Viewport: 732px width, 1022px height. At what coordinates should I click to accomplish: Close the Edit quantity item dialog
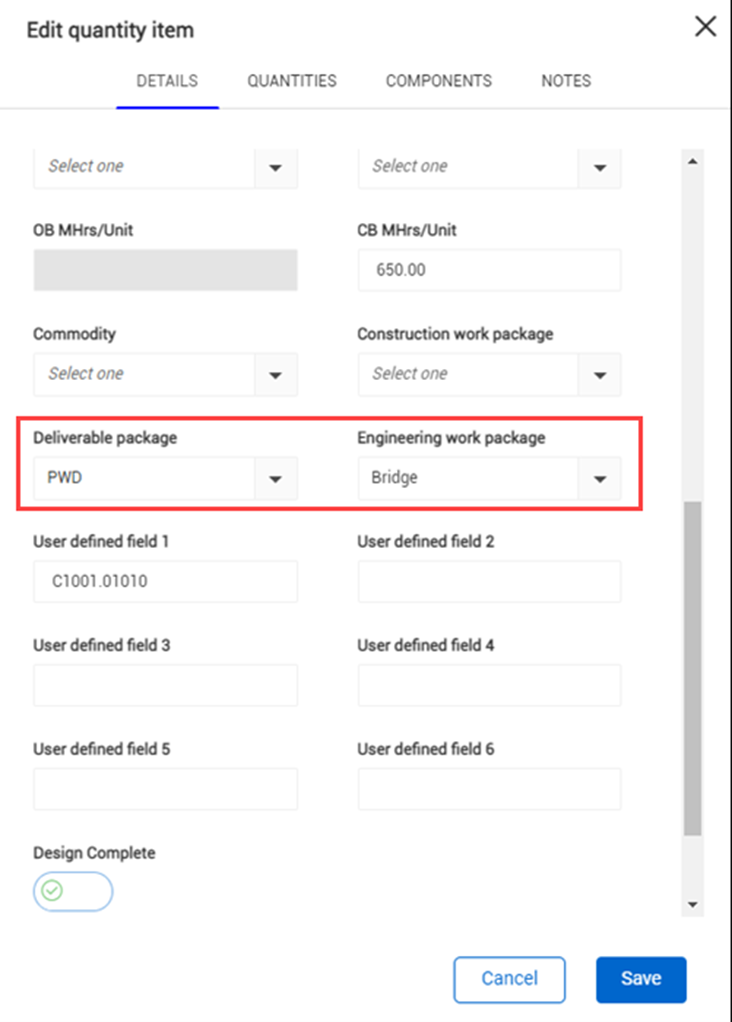705,27
